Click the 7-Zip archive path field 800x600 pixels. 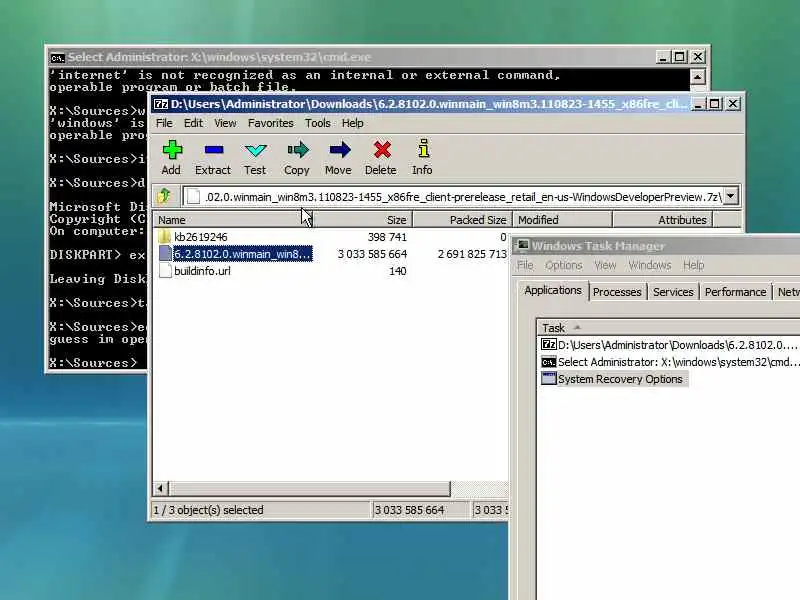453,196
